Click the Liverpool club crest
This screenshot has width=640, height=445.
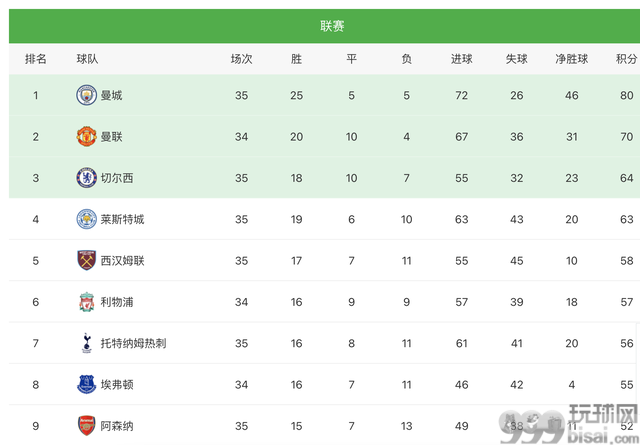[x=87, y=302]
